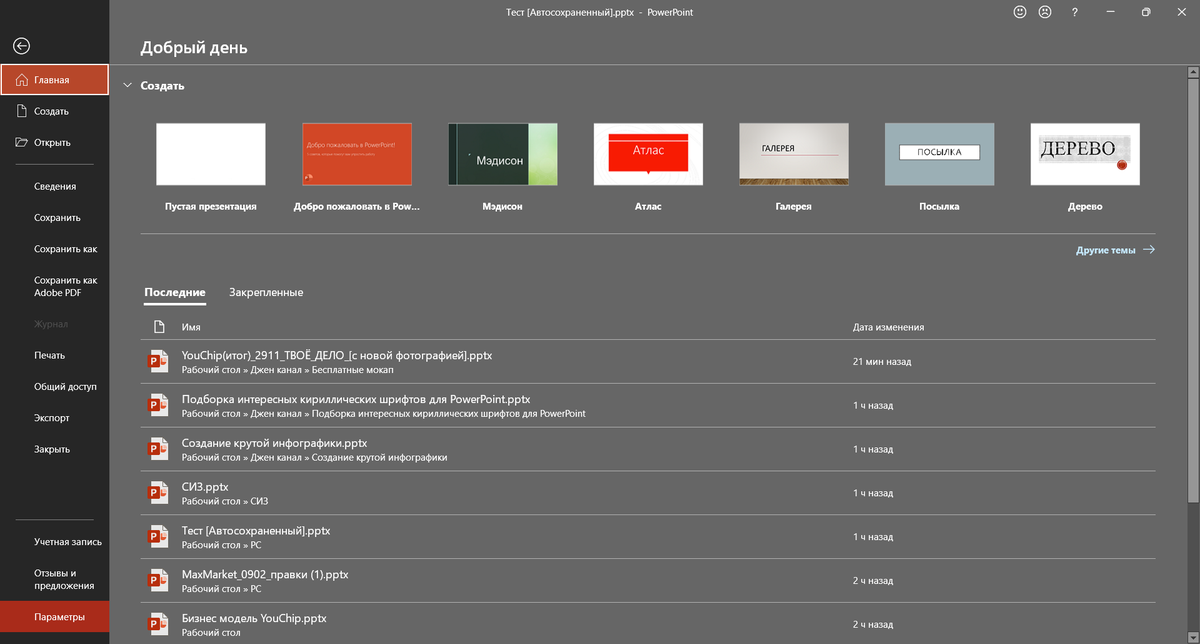
Task: Choose the Галерея theme thumbnail
Action: click(794, 154)
